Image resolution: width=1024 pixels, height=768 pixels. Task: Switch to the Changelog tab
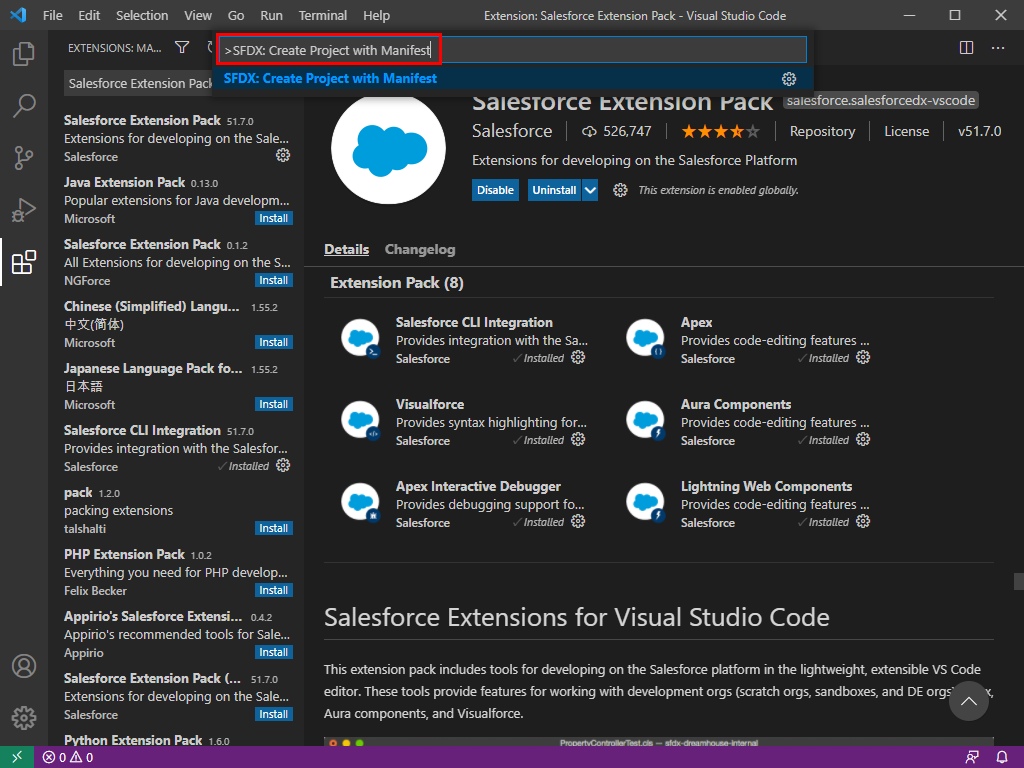[420, 249]
